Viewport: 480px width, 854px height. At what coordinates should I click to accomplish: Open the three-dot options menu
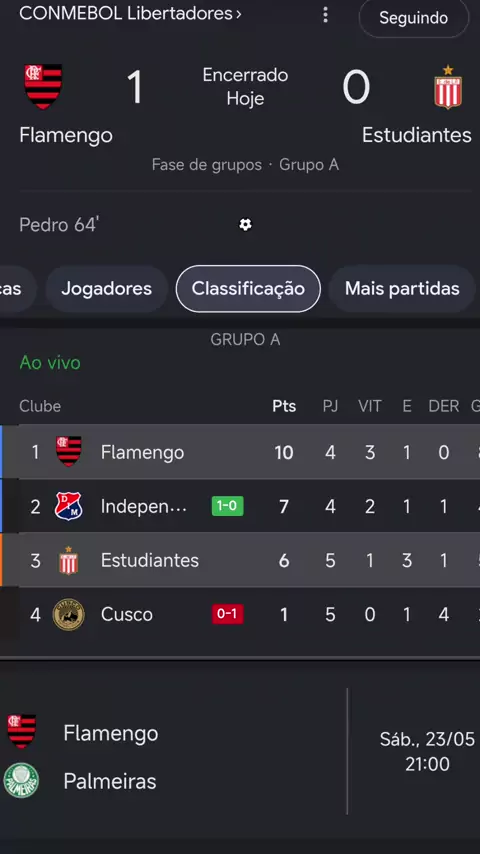[325, 15]
